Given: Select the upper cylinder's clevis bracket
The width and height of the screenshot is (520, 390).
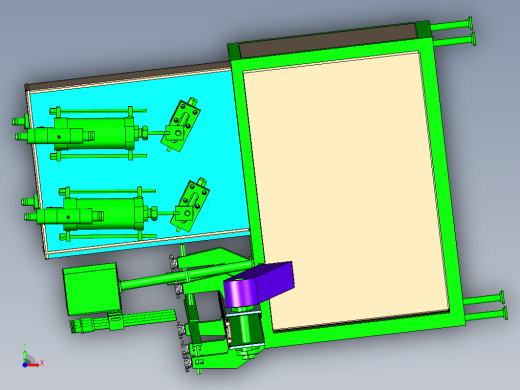Looking at the screenshot, I should 181,124.
